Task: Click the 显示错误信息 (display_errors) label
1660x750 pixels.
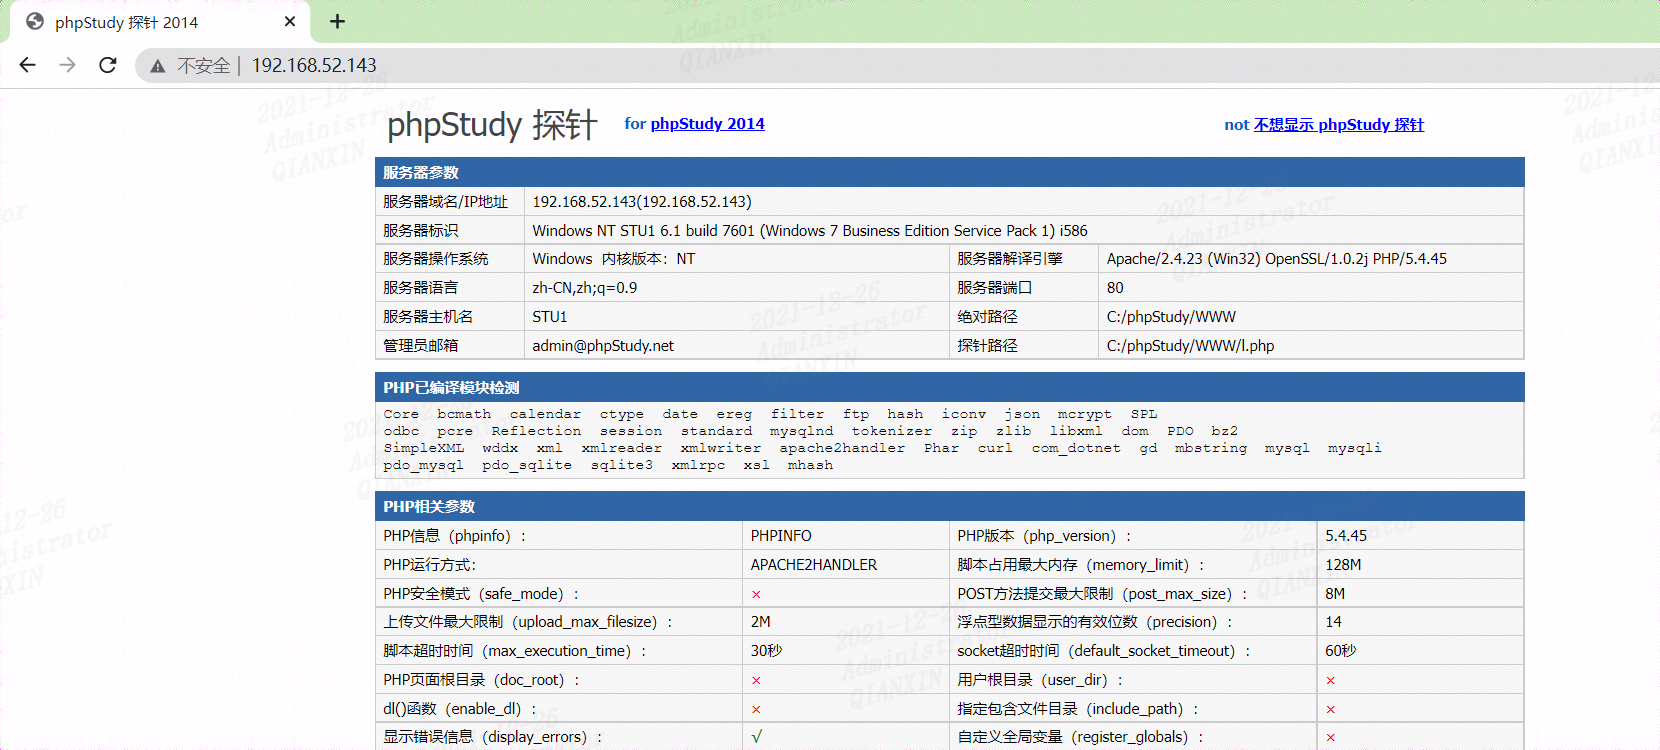Action: pos(493,737)
